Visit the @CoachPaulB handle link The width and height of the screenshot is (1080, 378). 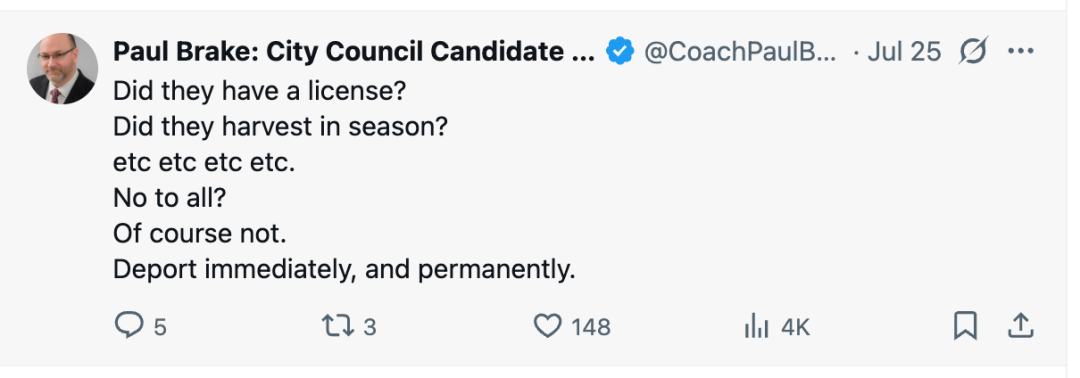pyautogui.click(x=740, y=51)
